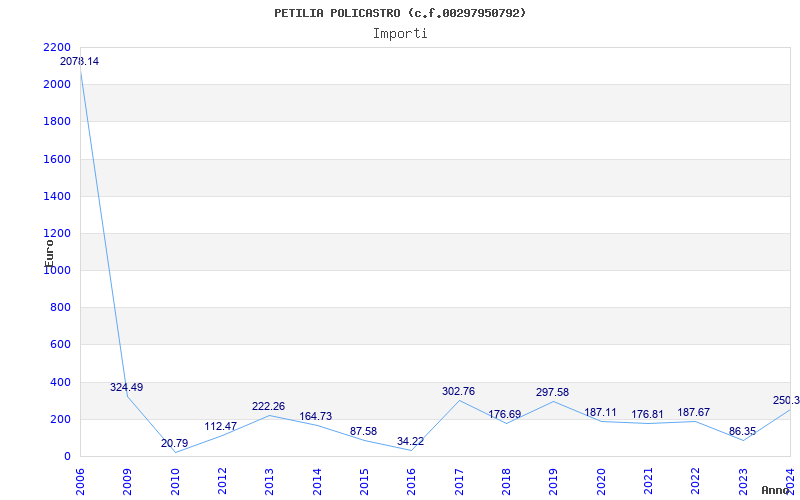The width and height of the screenshot is (800, 500).
Task: Select the 164.73 data point label
Action: click(315, 416)
